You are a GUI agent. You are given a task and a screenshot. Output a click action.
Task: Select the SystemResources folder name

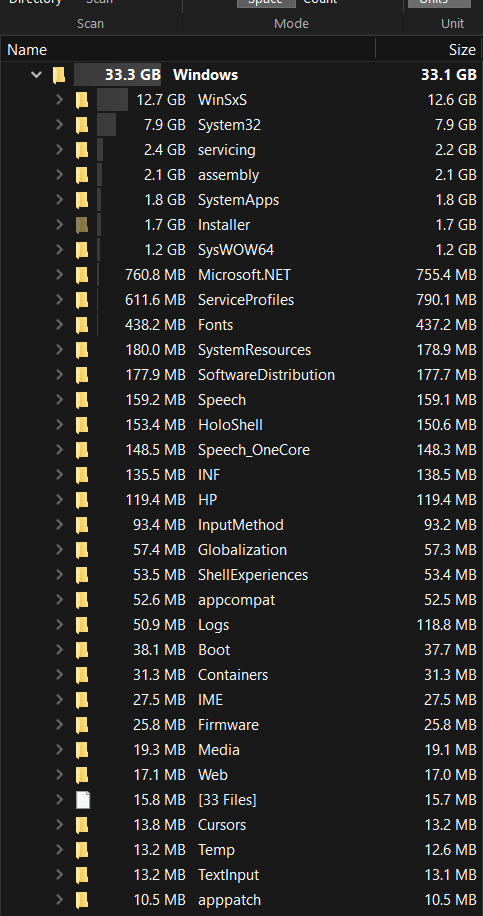[255, 350]
